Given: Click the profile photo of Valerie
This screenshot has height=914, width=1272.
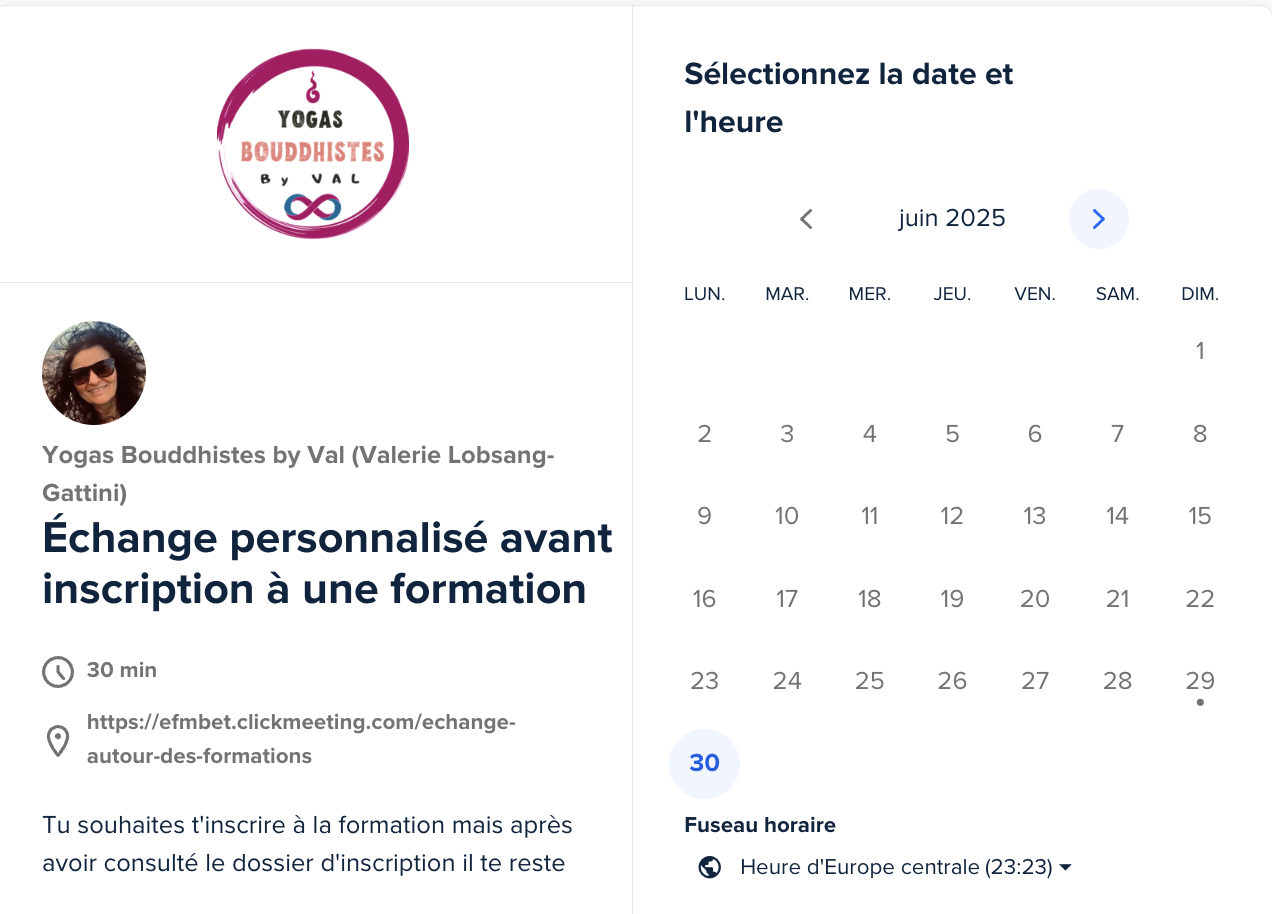Looking at the screenshot, I should coord(93,373).
